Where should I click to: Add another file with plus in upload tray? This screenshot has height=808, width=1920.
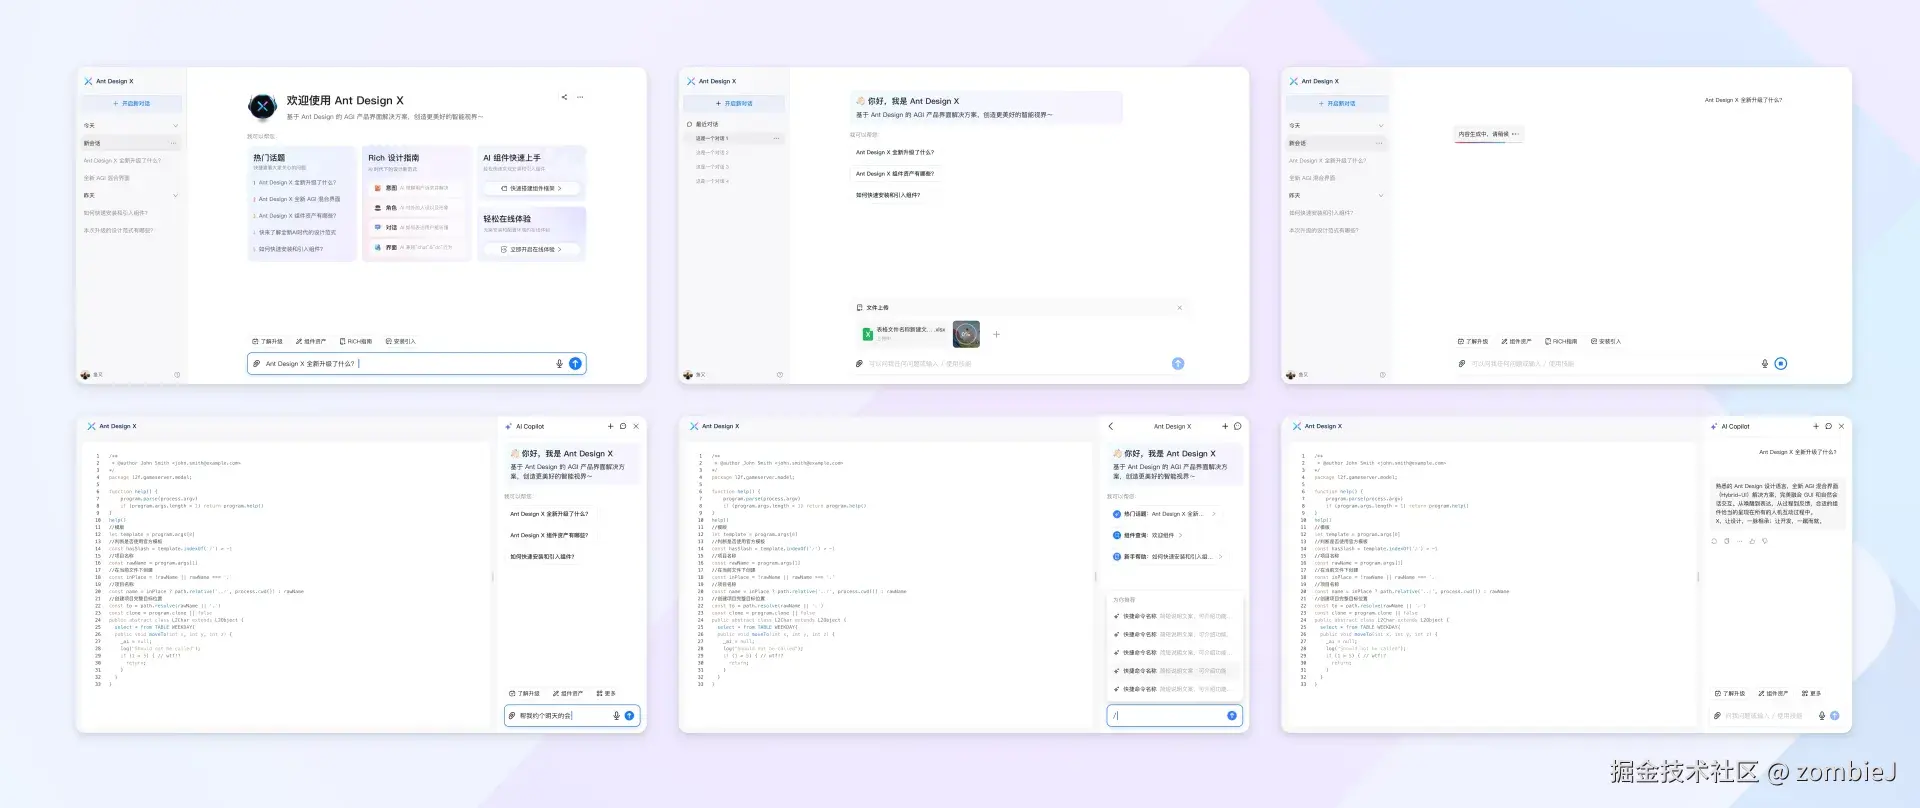click(996, 334)
